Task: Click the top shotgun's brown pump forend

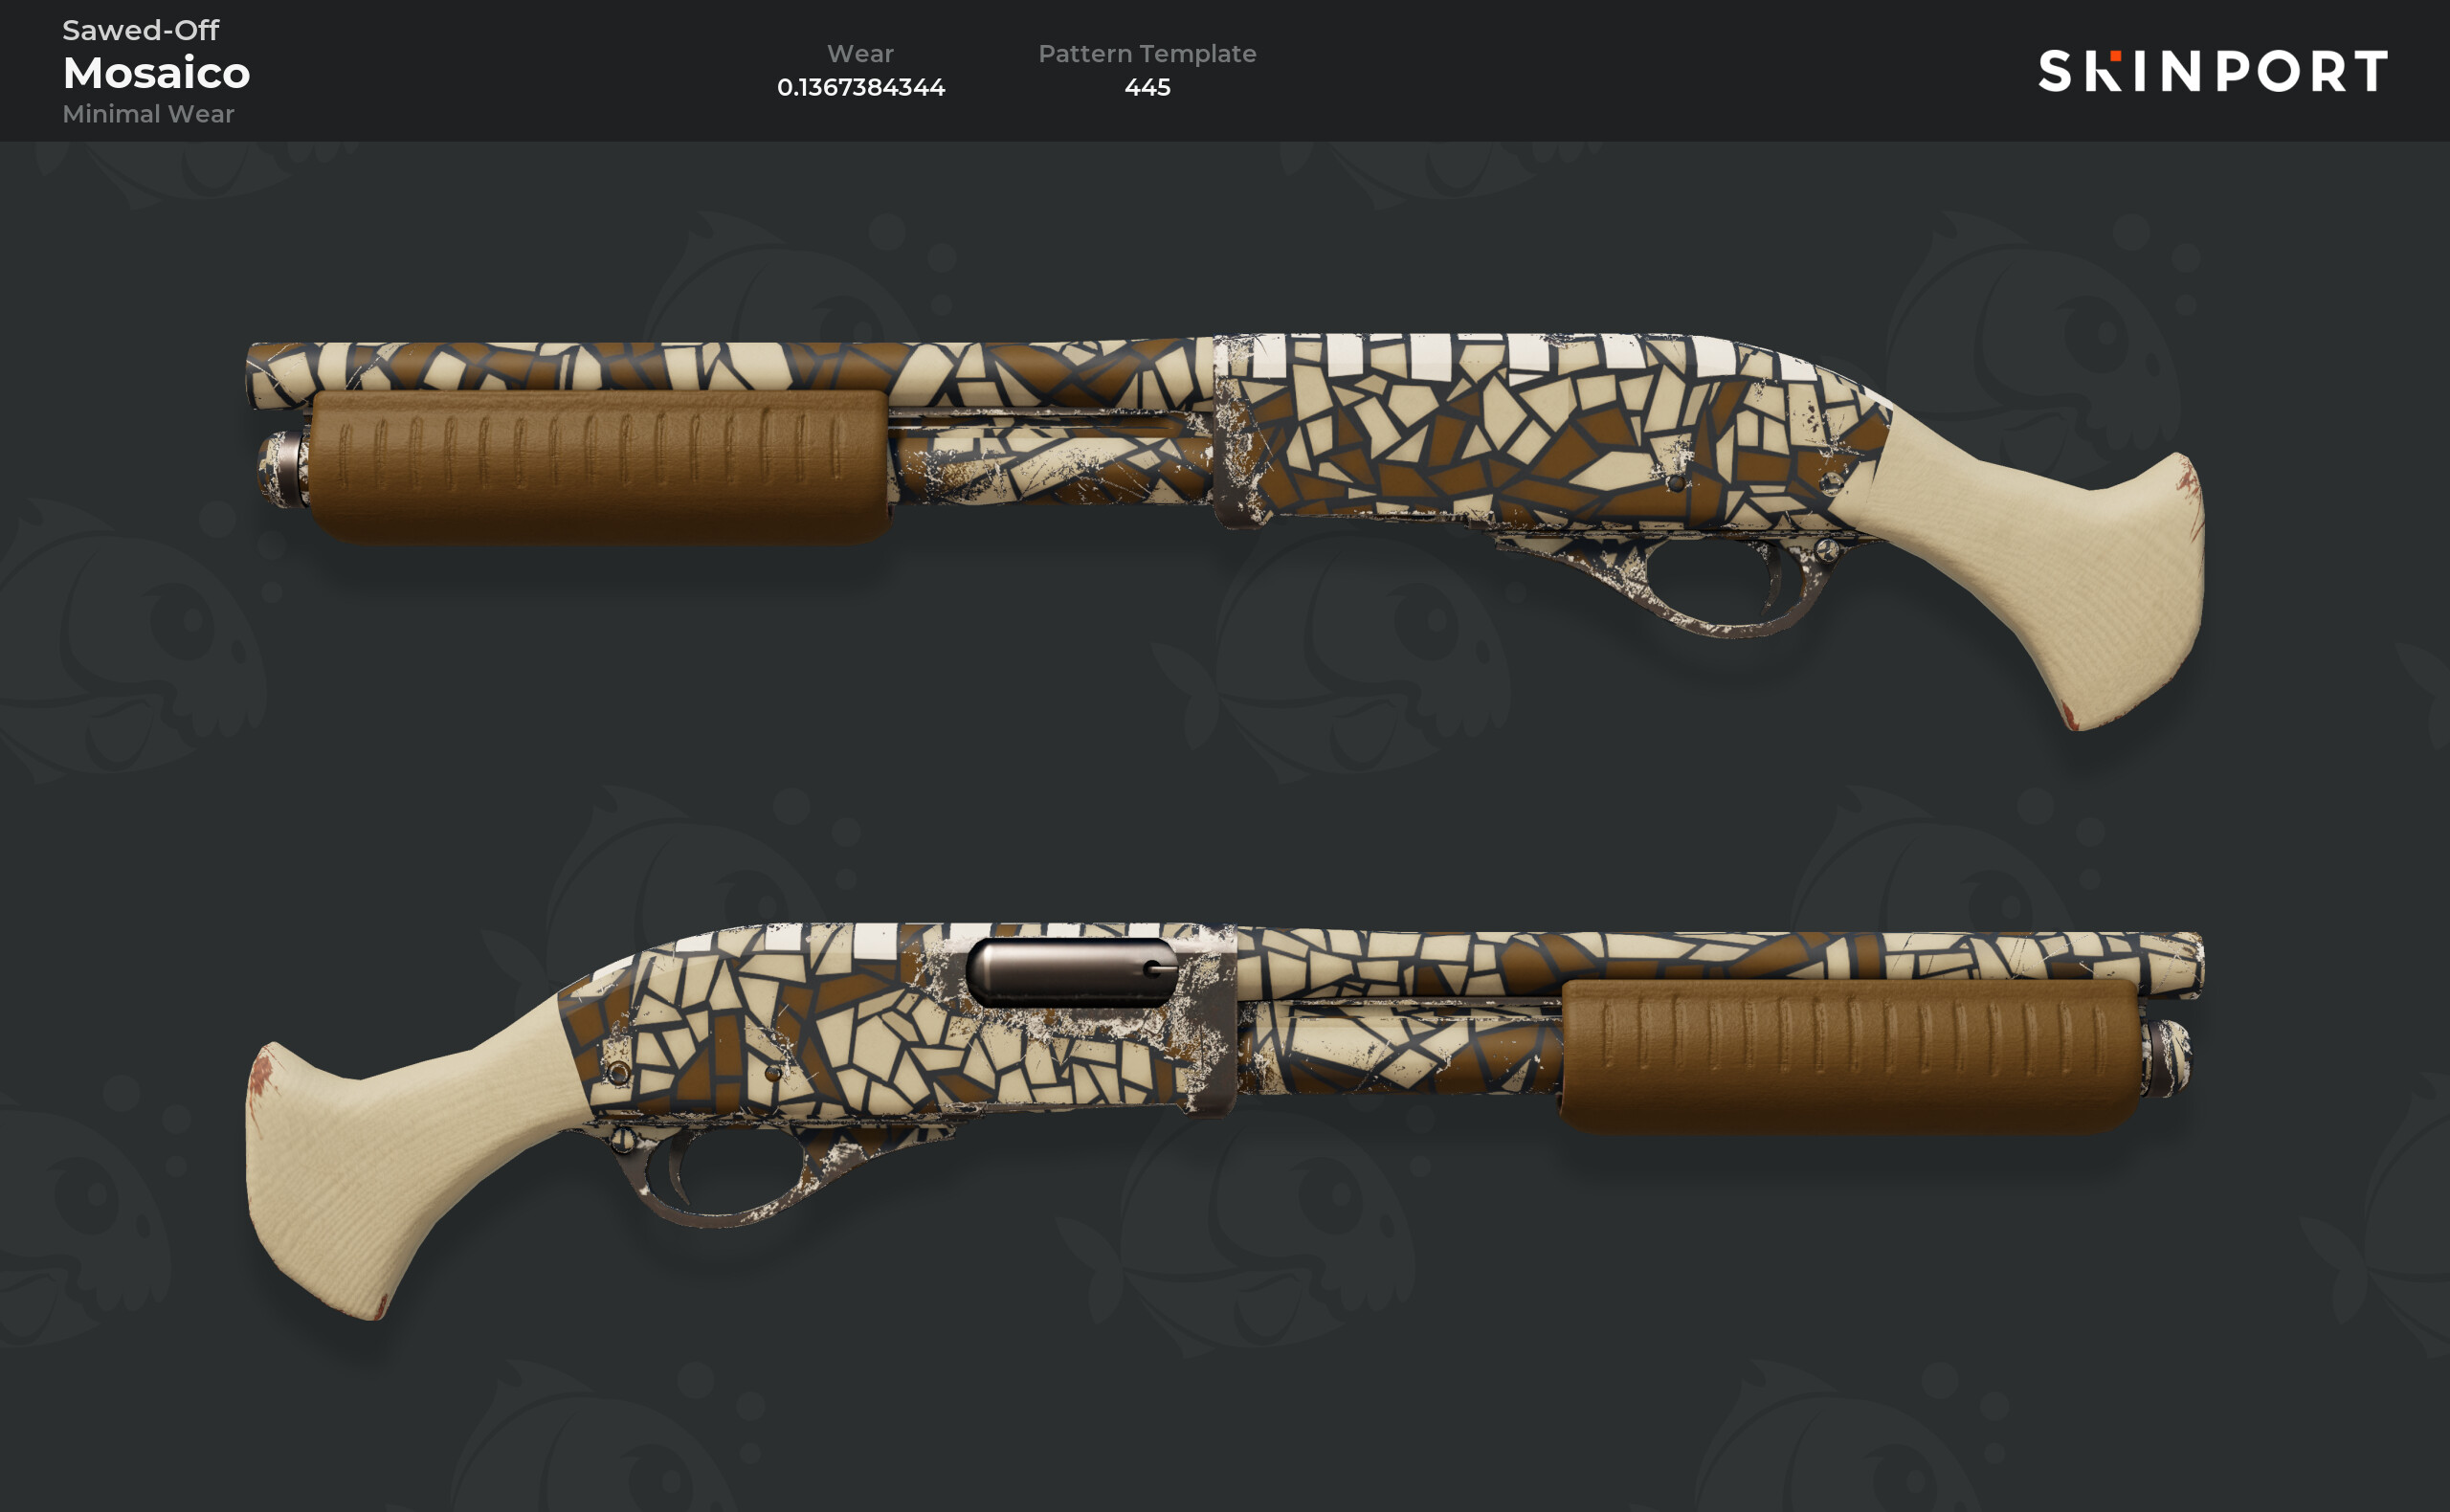Action: [598, 466]
